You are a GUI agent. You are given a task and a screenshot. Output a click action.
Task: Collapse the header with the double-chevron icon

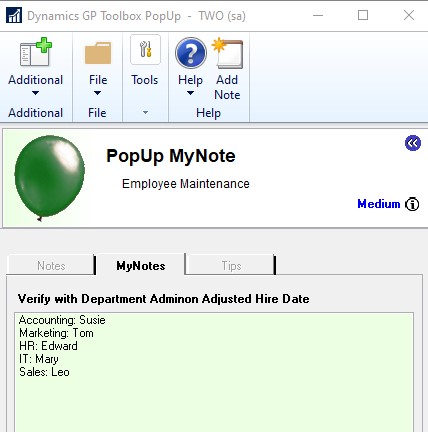pos(413,143)
